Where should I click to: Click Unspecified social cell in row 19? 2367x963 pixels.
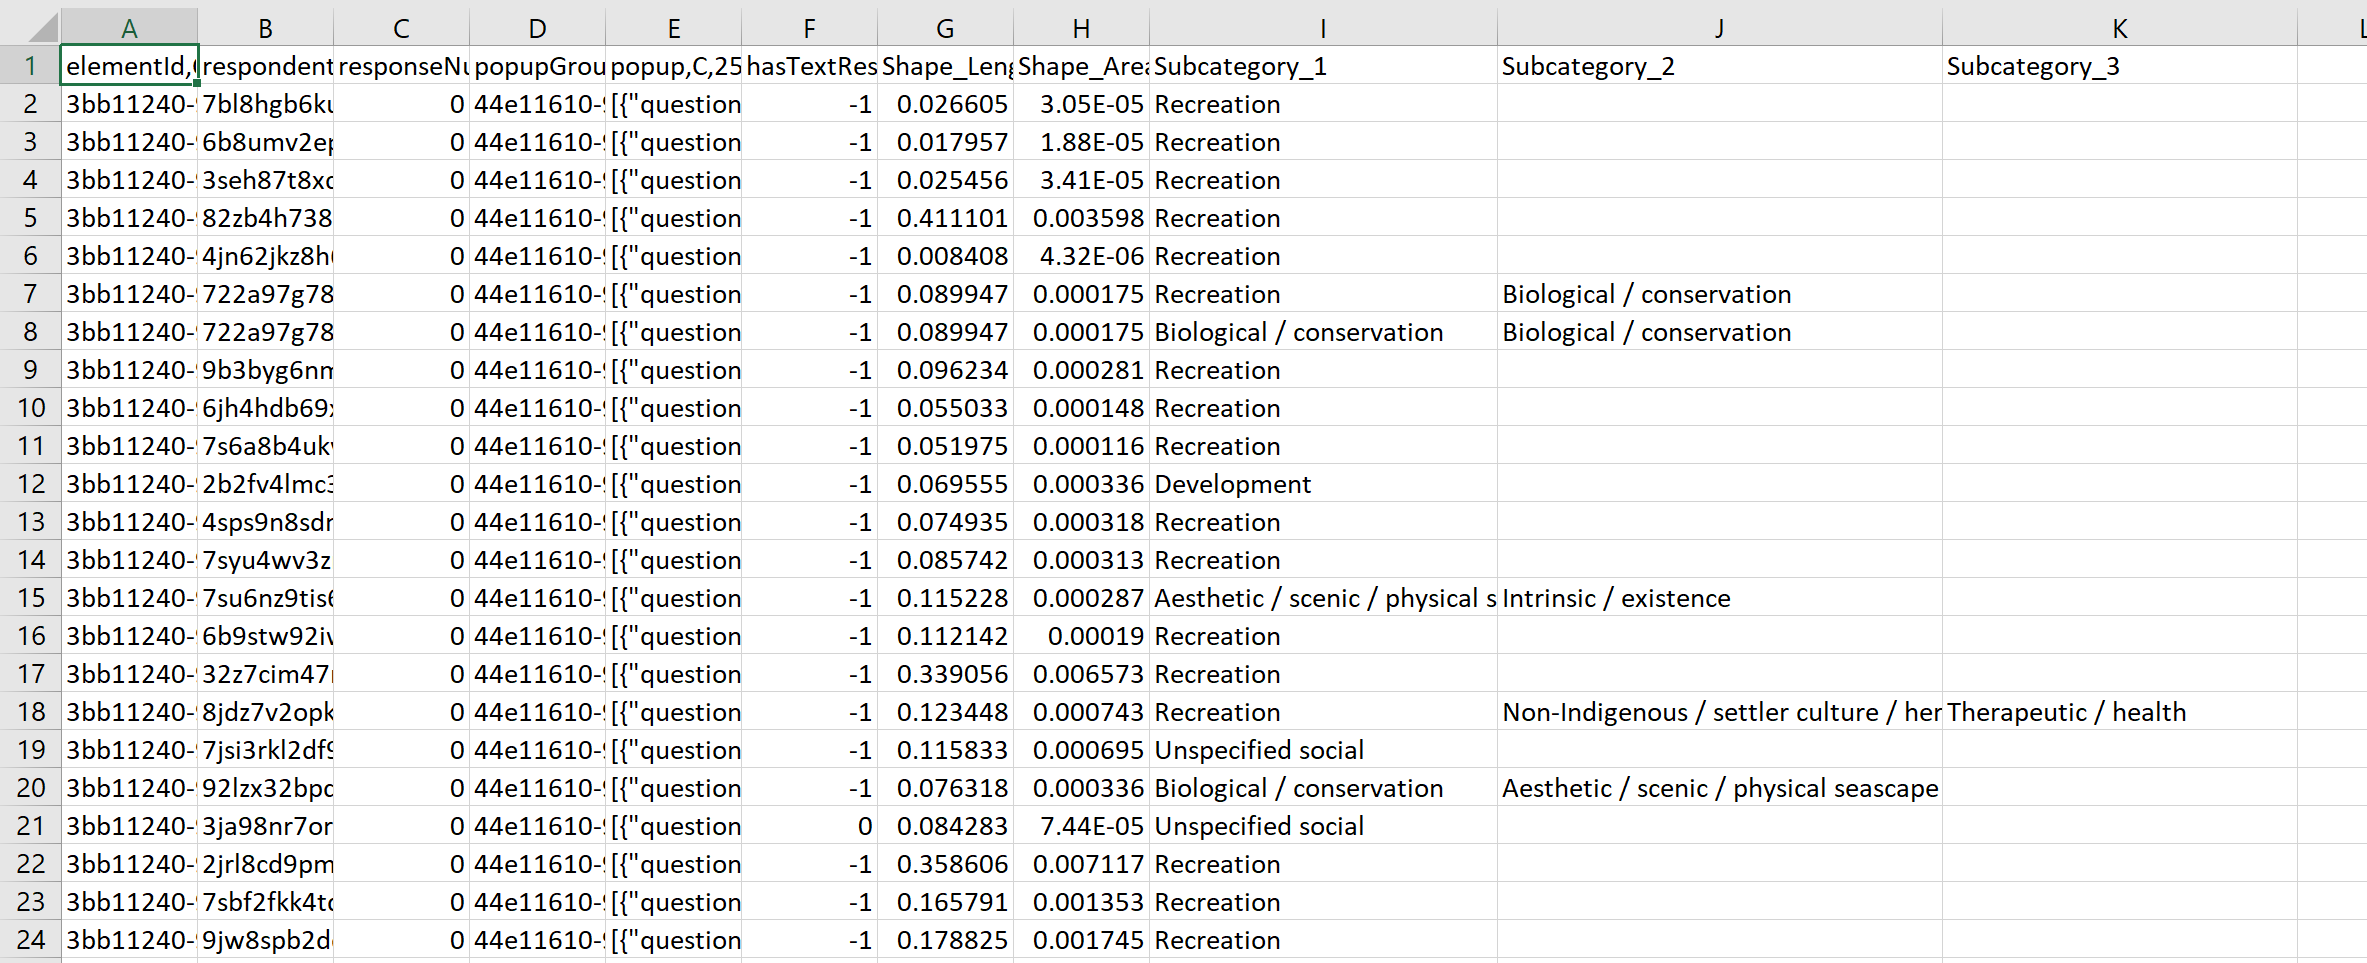click(x=1322, y=751)
